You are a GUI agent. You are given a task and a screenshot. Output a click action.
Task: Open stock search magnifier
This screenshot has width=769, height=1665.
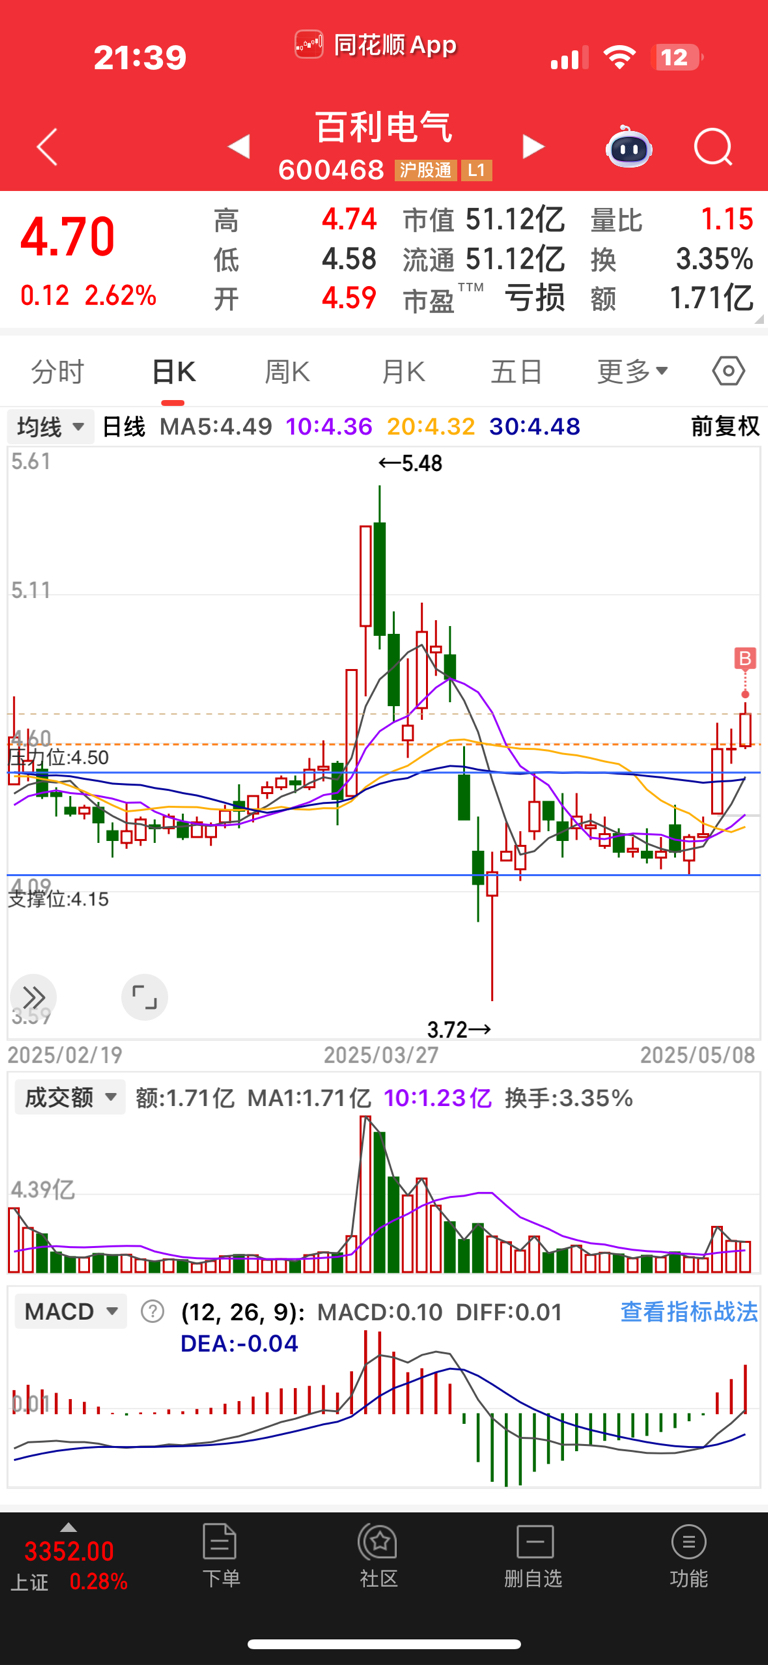(713, 147)
